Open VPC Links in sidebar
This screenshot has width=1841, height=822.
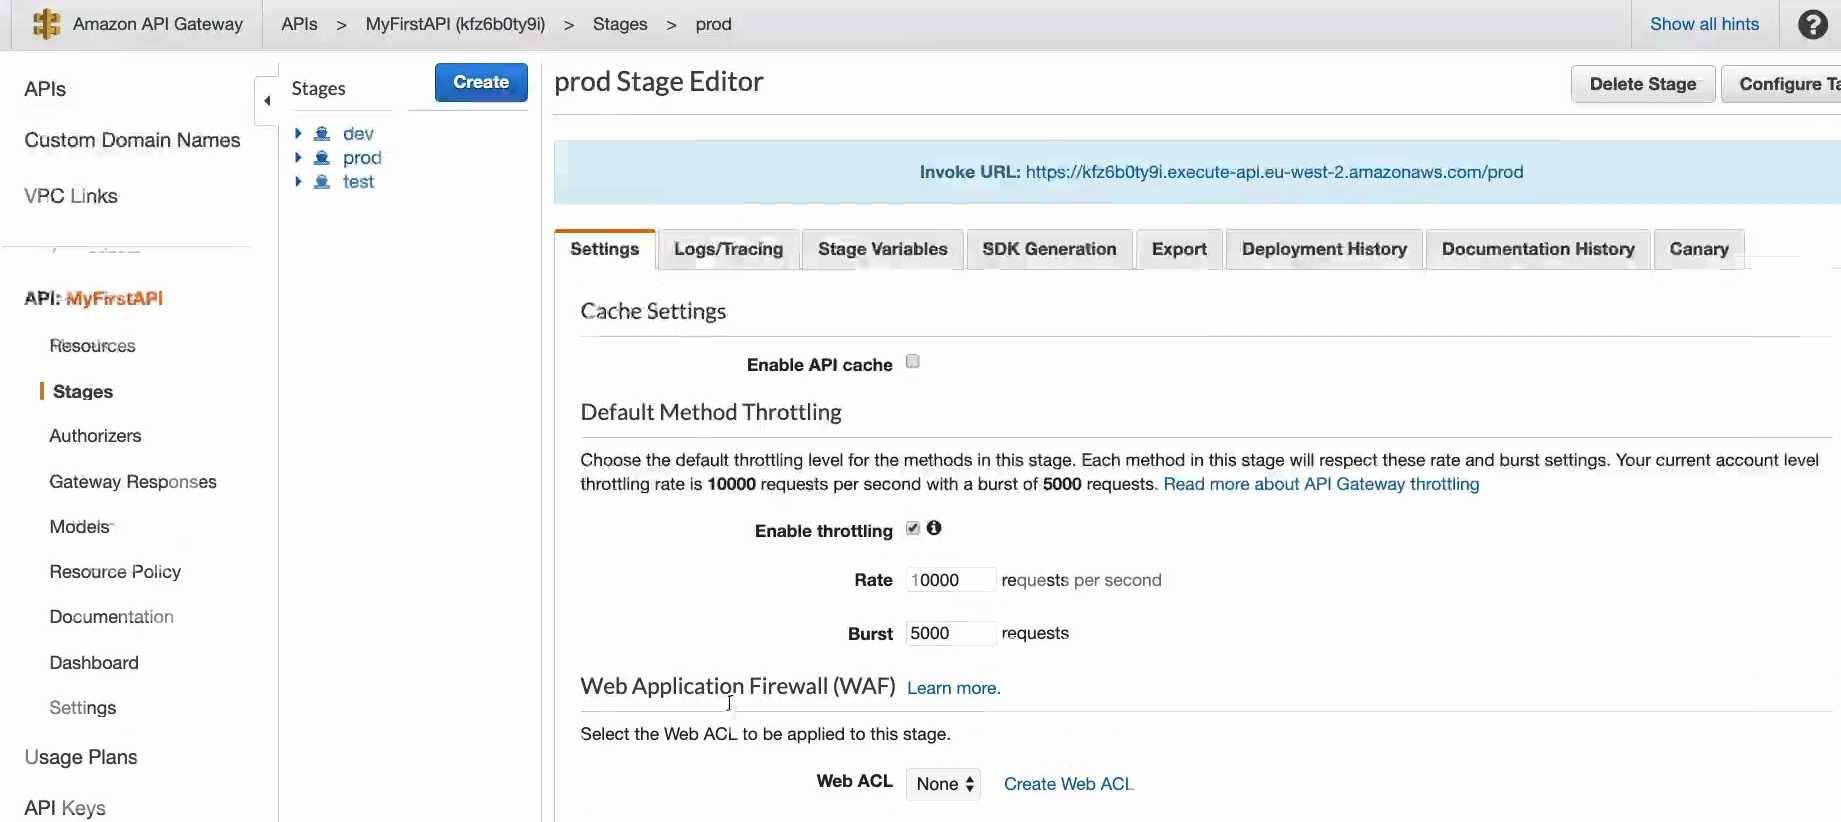[x=71, y=196]
